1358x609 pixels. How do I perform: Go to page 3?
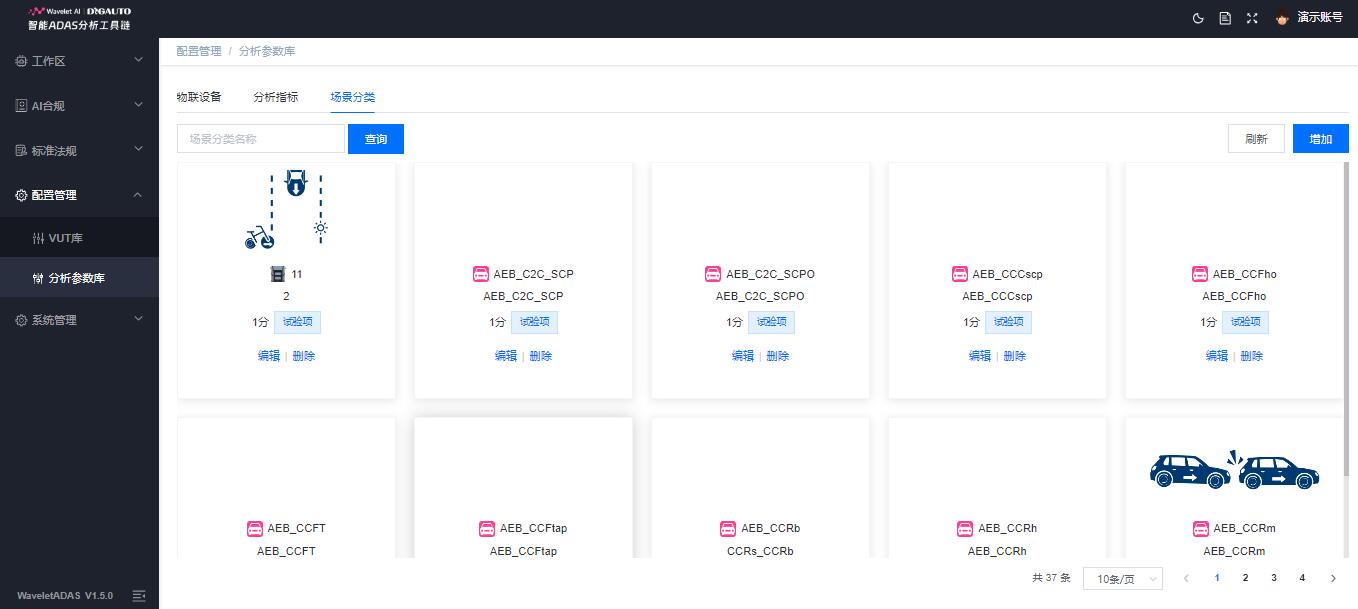point(1273,578)
